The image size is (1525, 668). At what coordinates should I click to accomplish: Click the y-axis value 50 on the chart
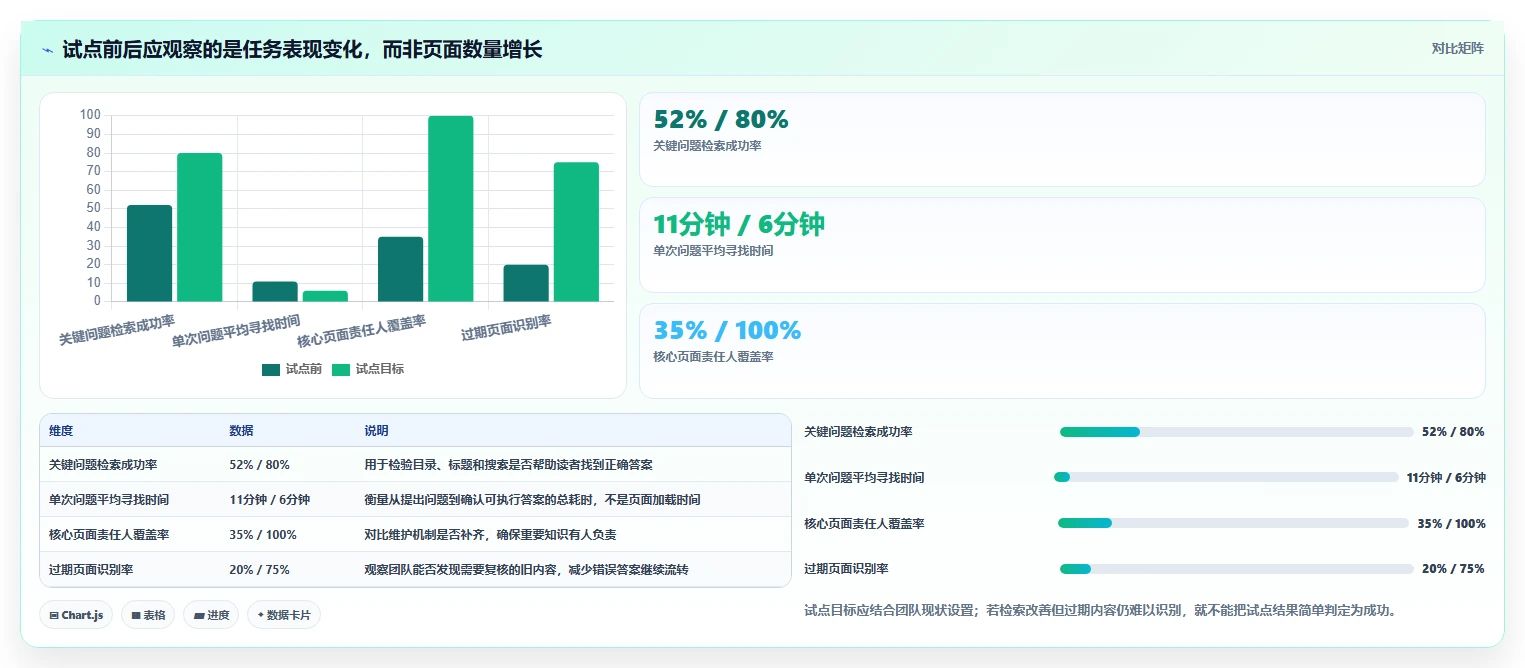tap(93, 208)
